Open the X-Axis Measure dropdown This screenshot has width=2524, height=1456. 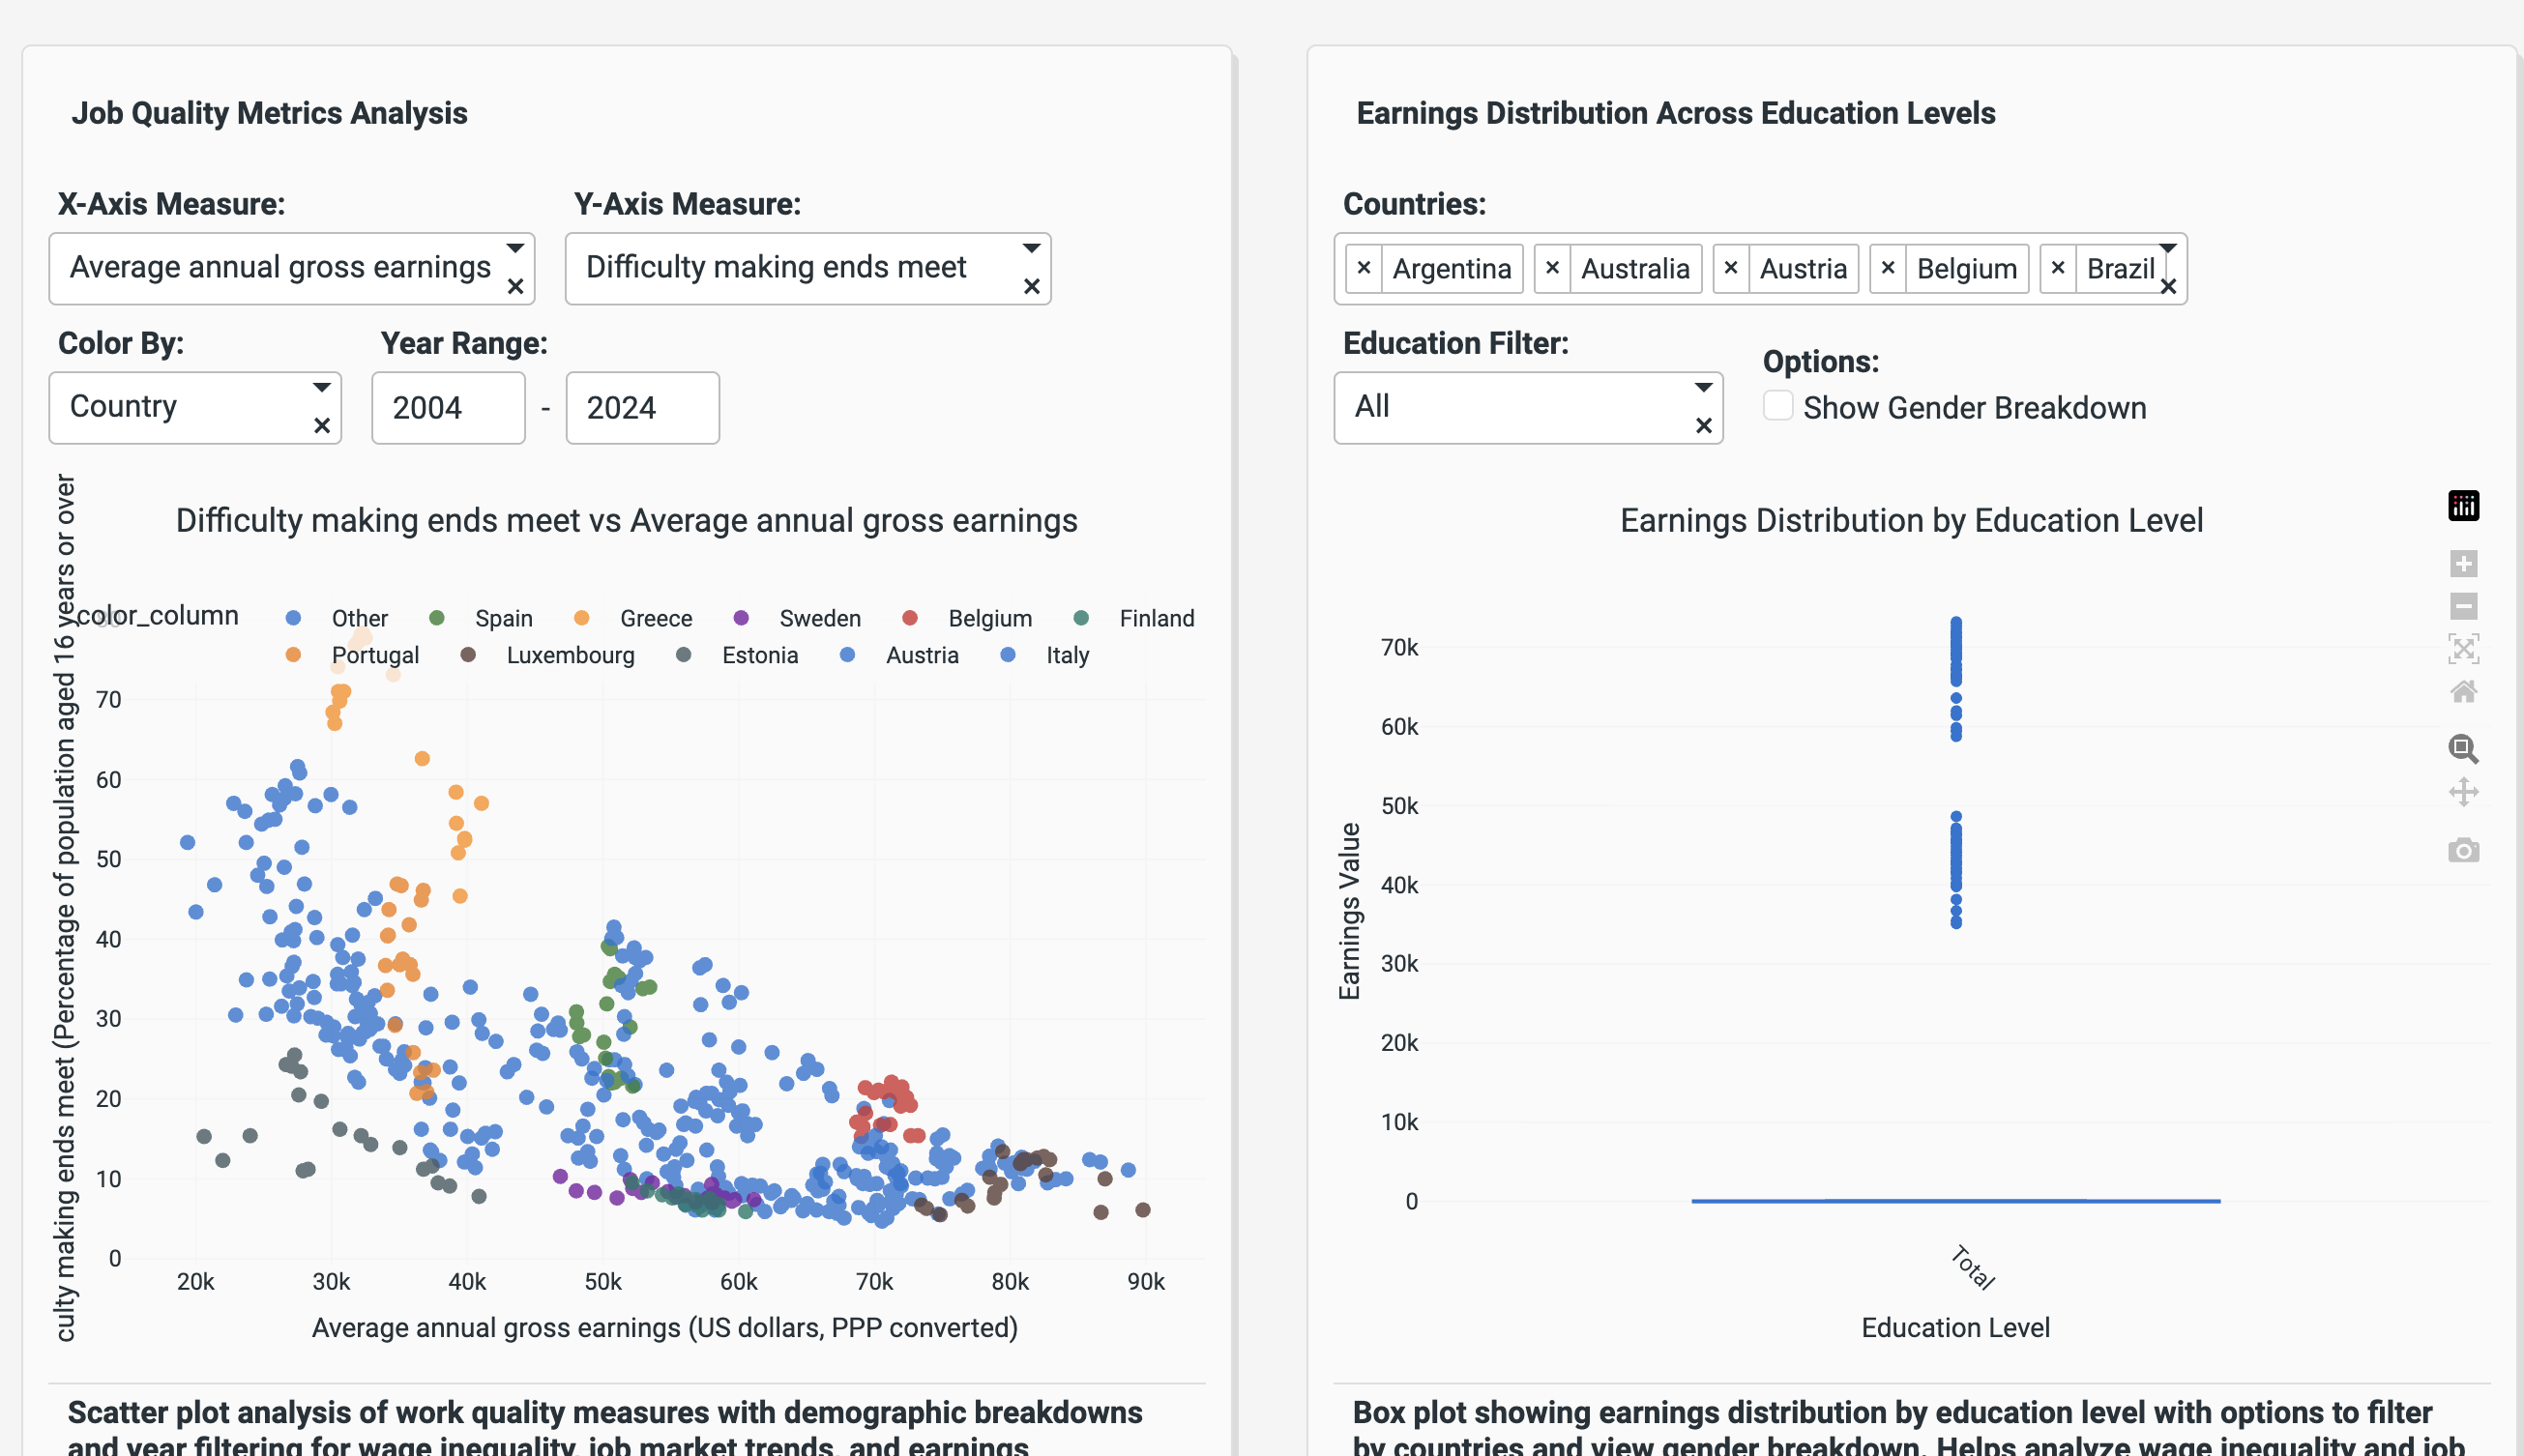280,268
